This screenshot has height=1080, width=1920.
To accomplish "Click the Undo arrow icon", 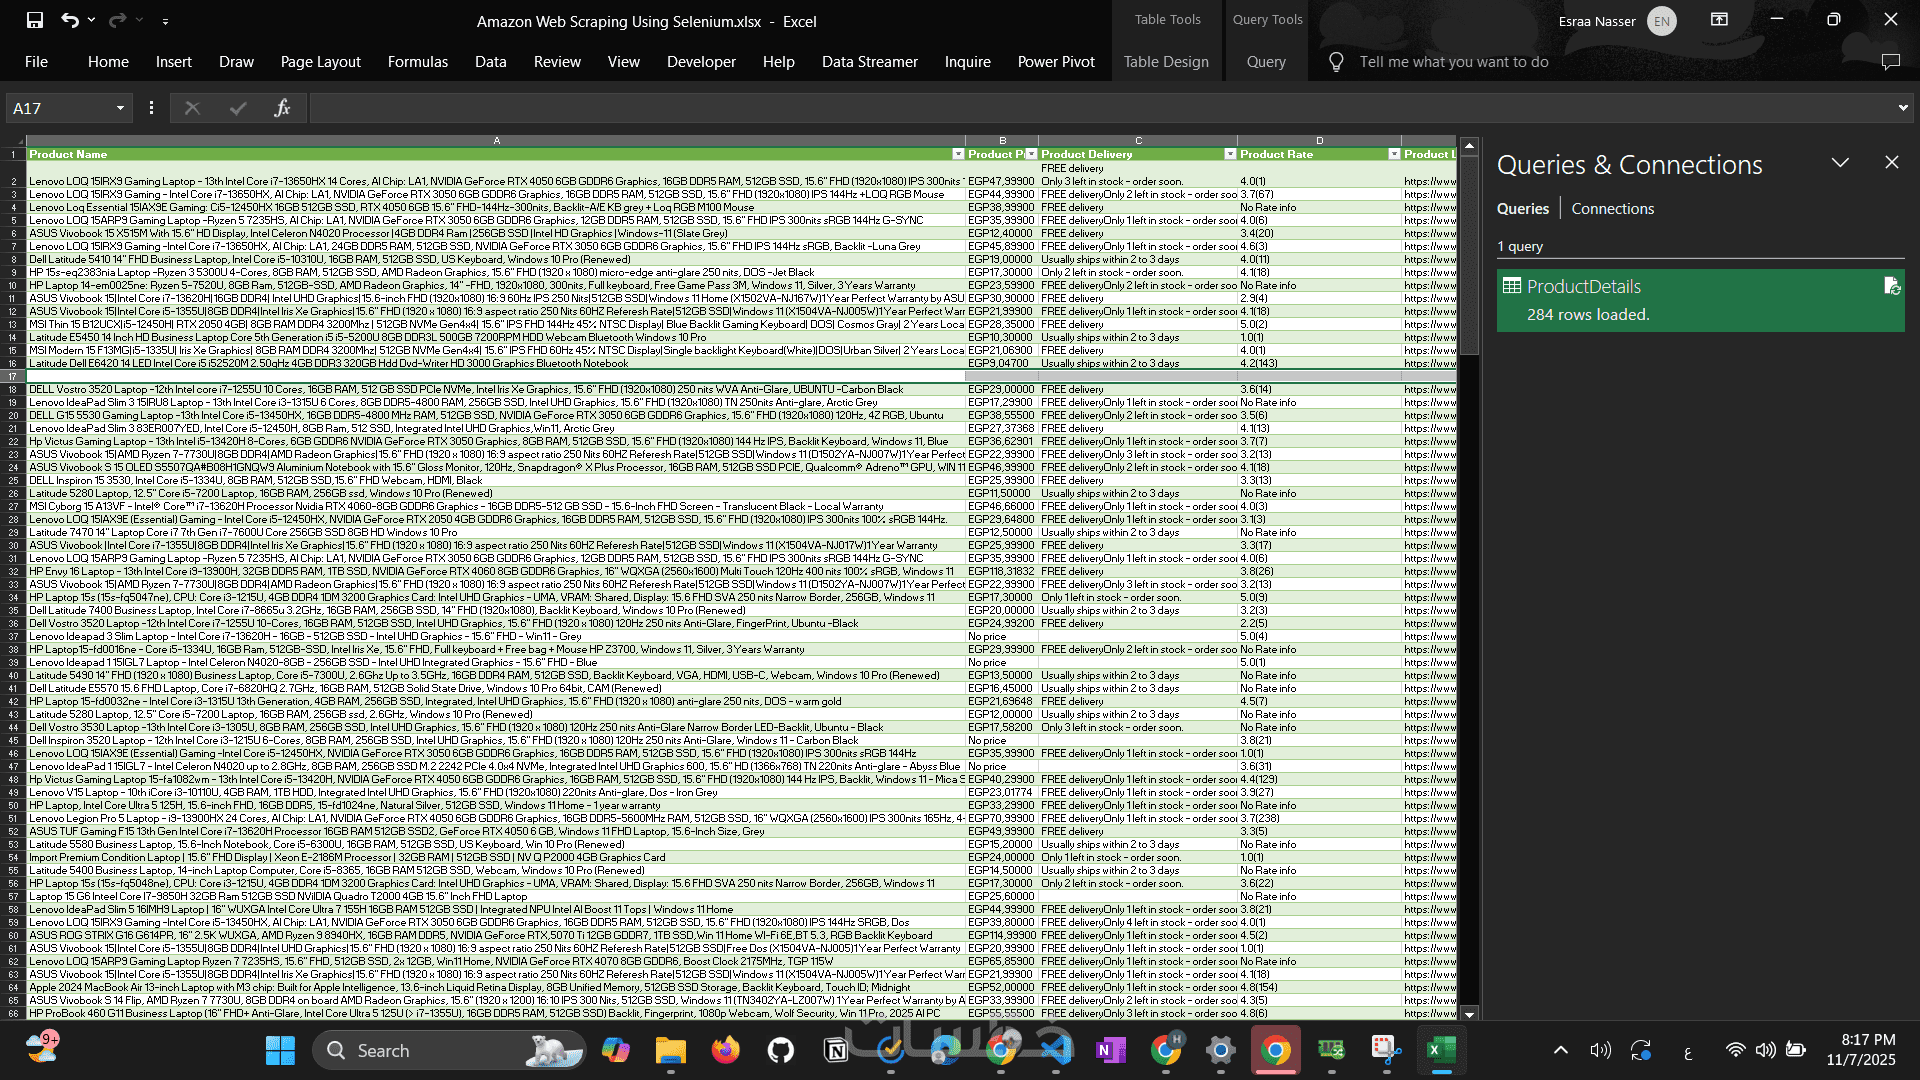I will 69,20.
